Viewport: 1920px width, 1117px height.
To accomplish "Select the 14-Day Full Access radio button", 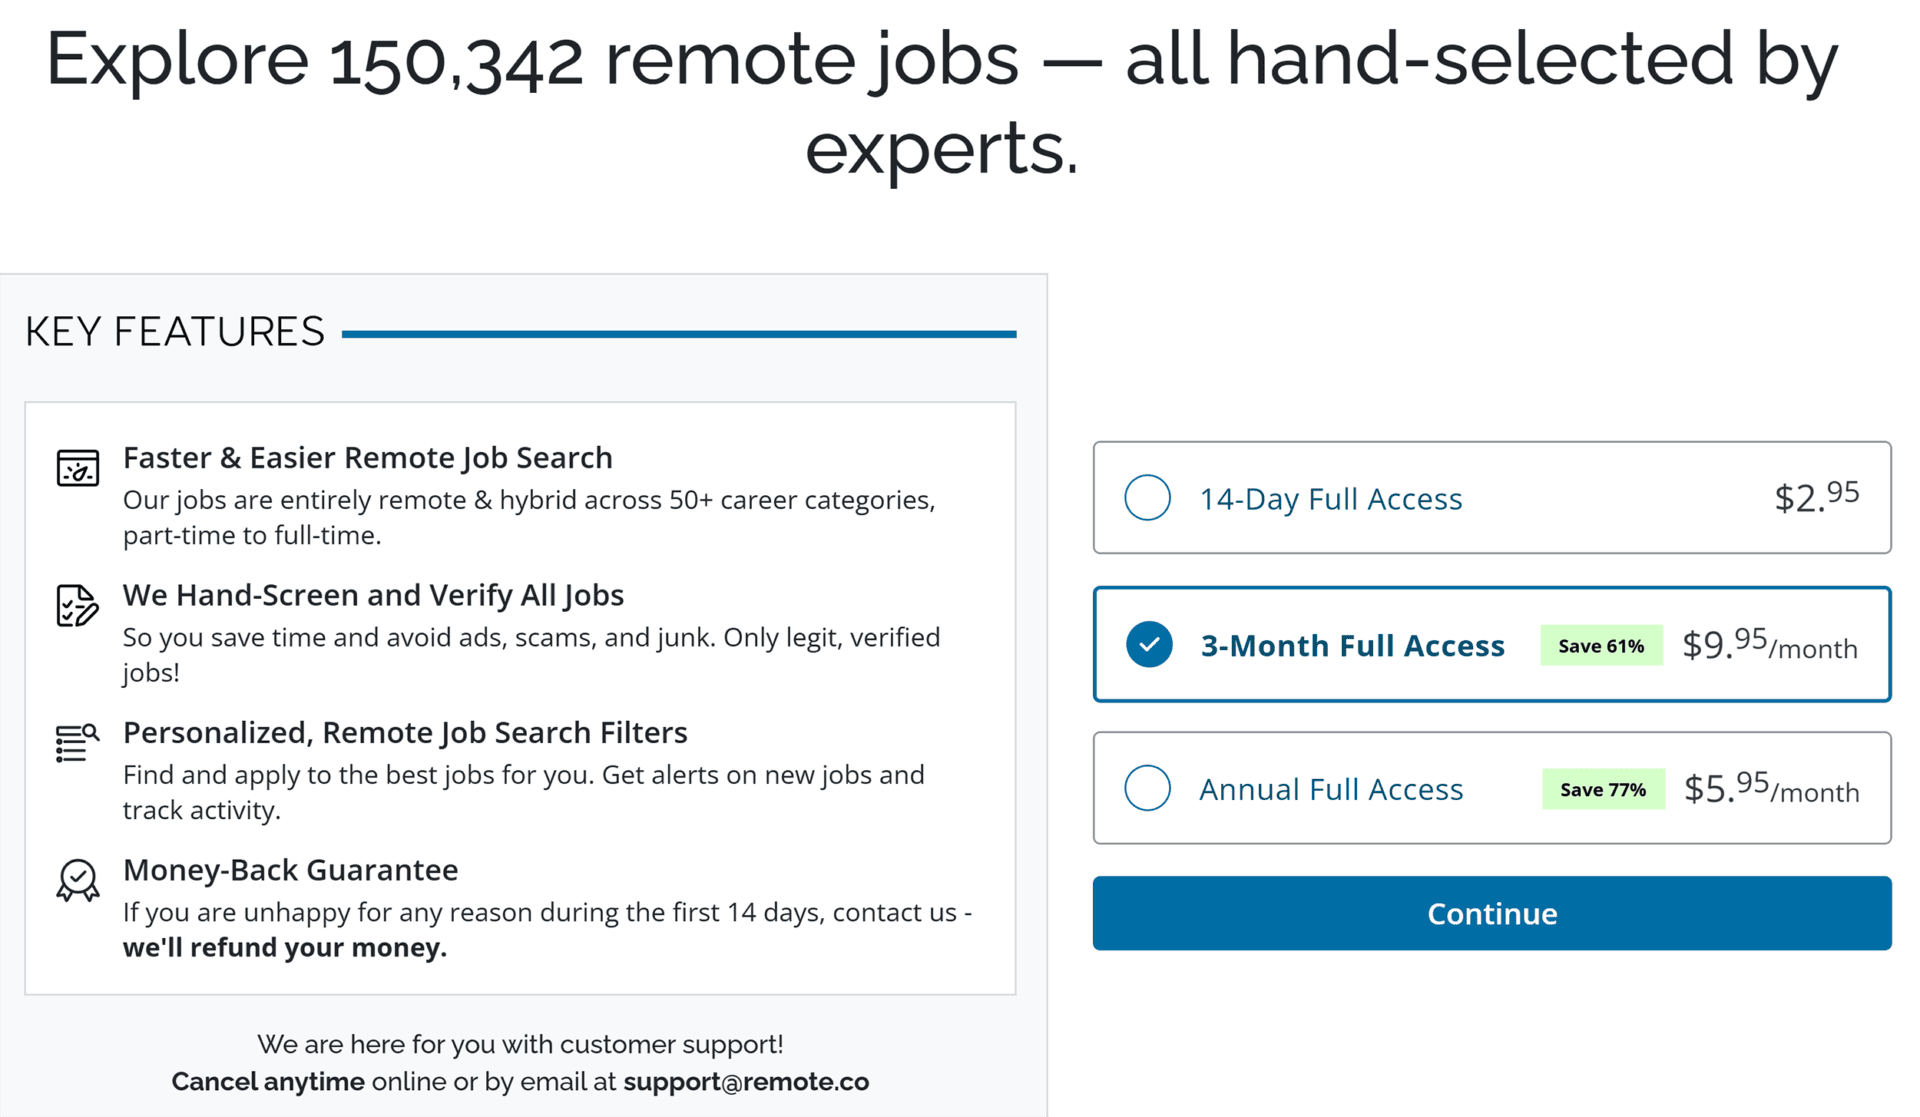I will [1147, 498].
